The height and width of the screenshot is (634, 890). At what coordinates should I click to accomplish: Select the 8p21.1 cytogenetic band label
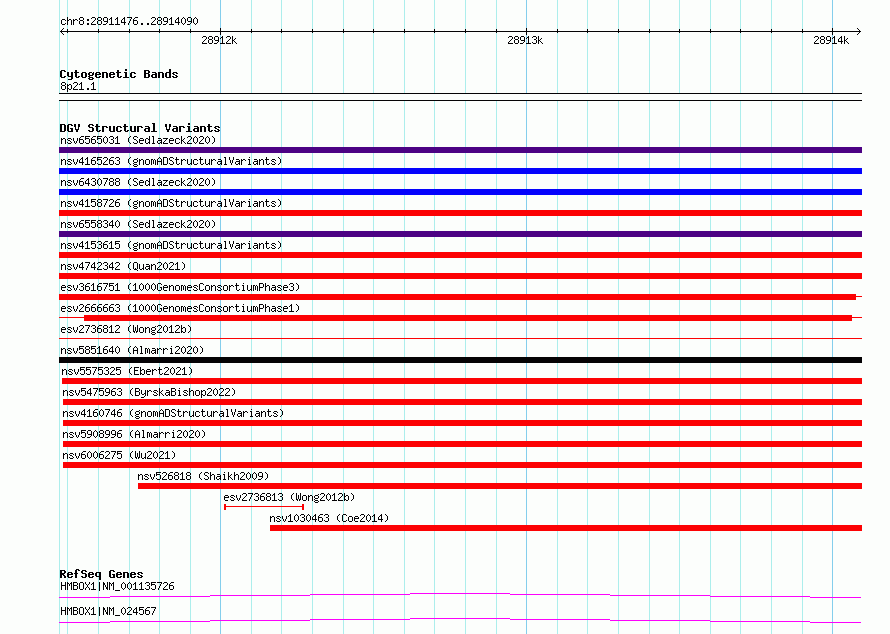(x=78, y=86)
